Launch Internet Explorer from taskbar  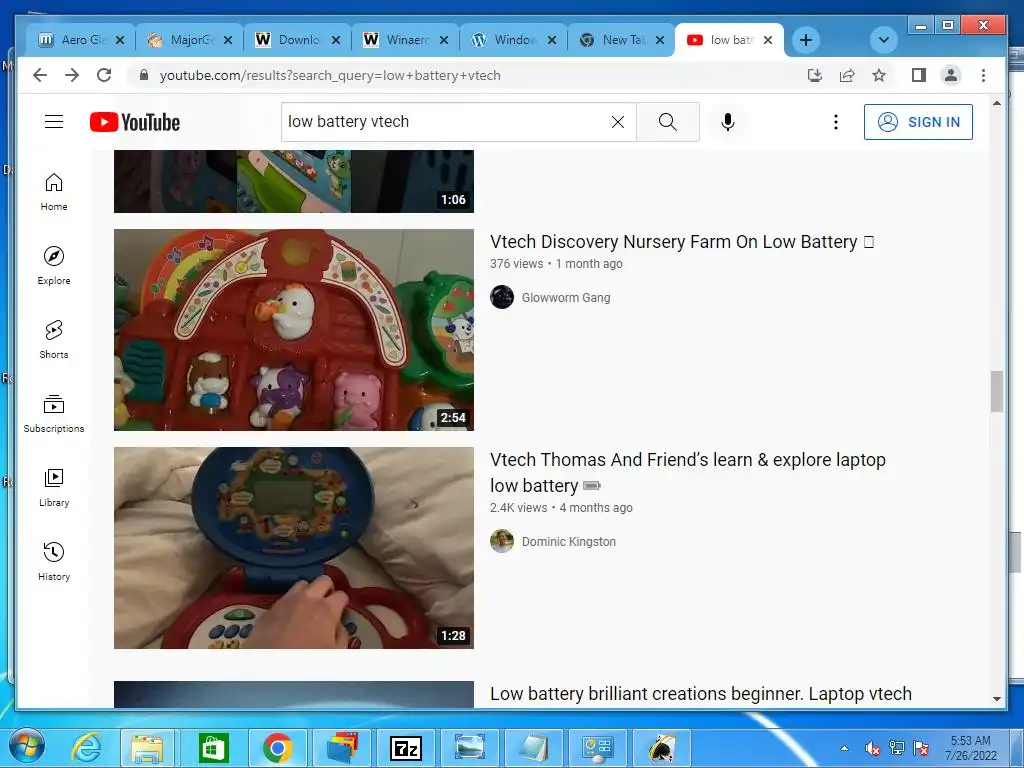pos(86,748)
